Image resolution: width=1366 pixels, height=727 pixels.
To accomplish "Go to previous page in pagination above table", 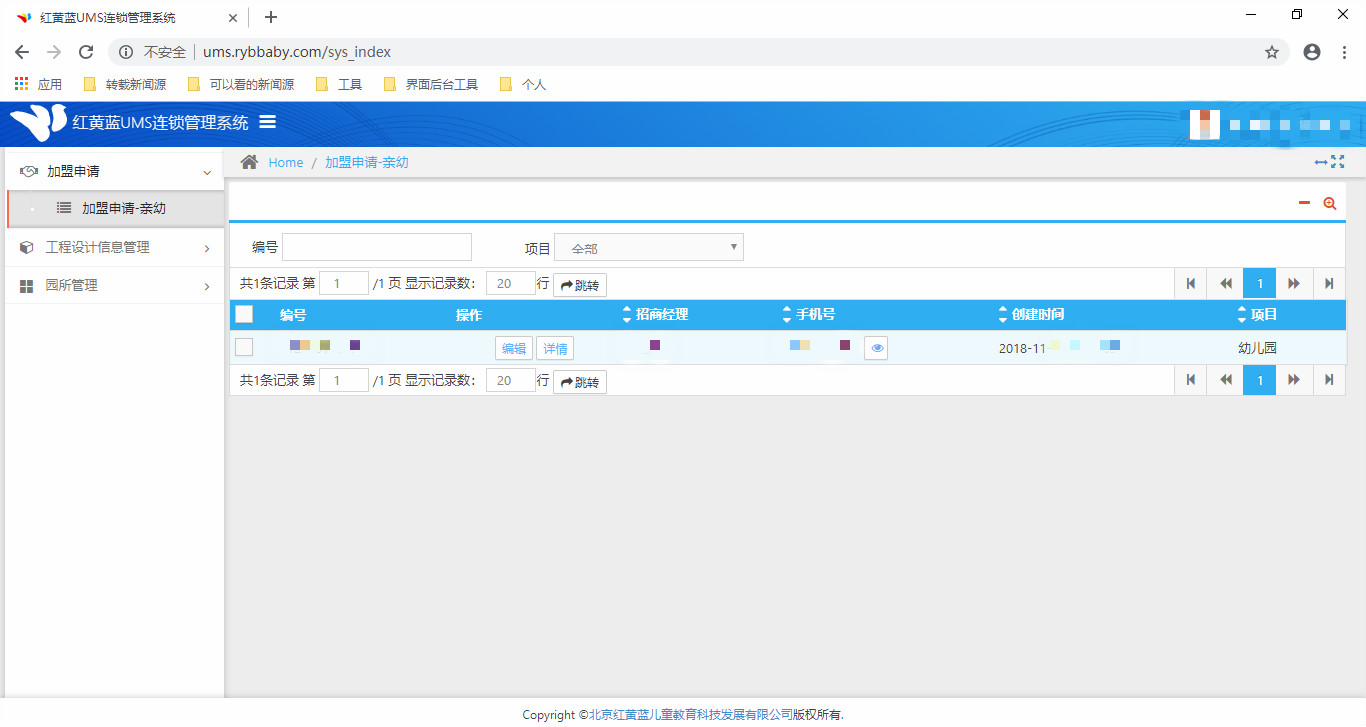I will [x=1225, y=284].
